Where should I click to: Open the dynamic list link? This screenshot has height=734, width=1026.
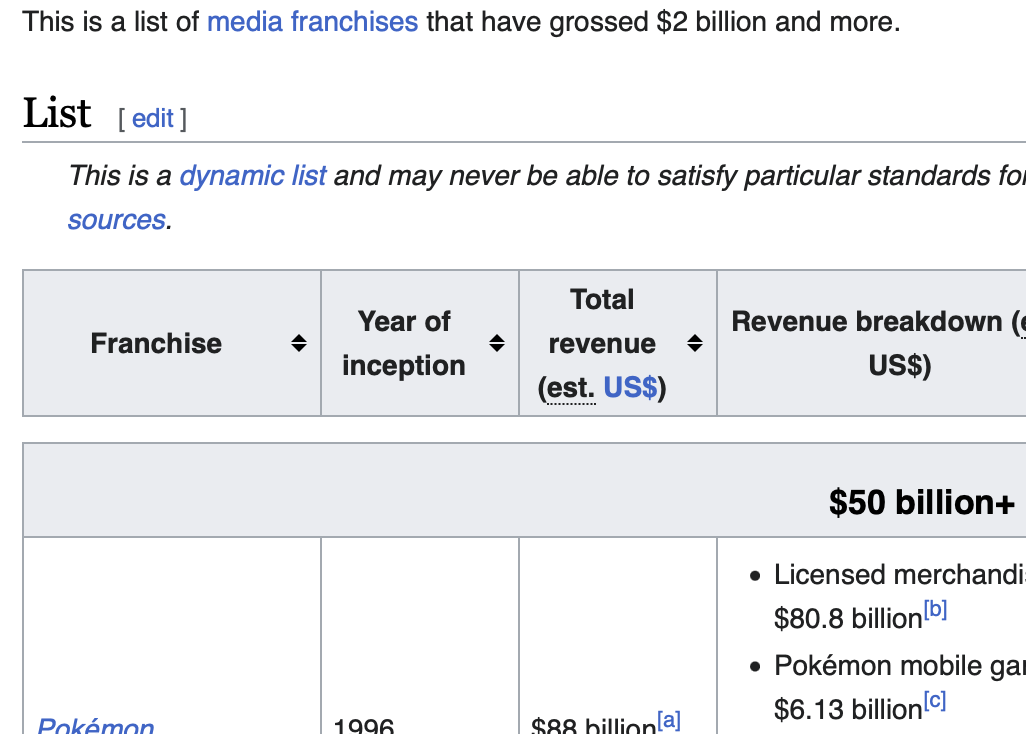pos(252,176)
